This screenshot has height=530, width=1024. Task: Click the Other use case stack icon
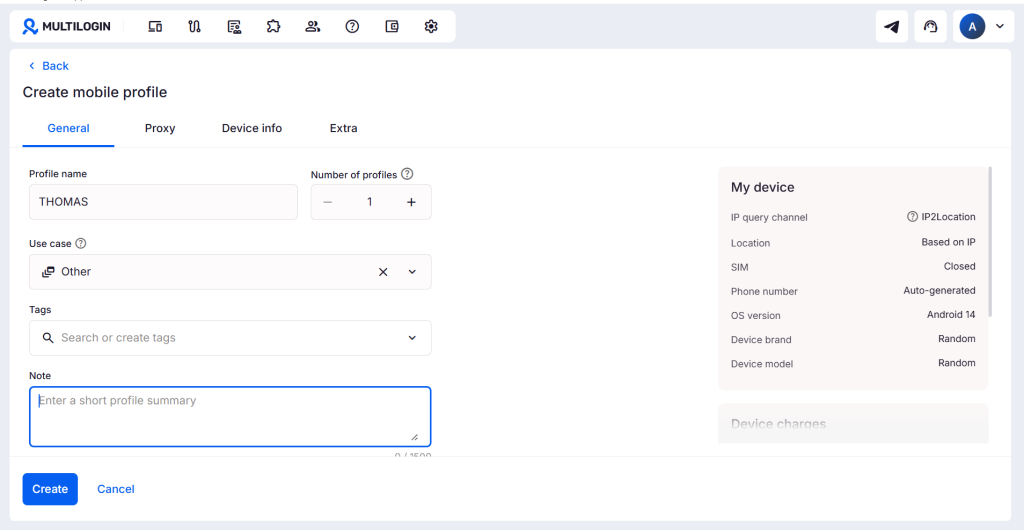[x=48, y=272]
